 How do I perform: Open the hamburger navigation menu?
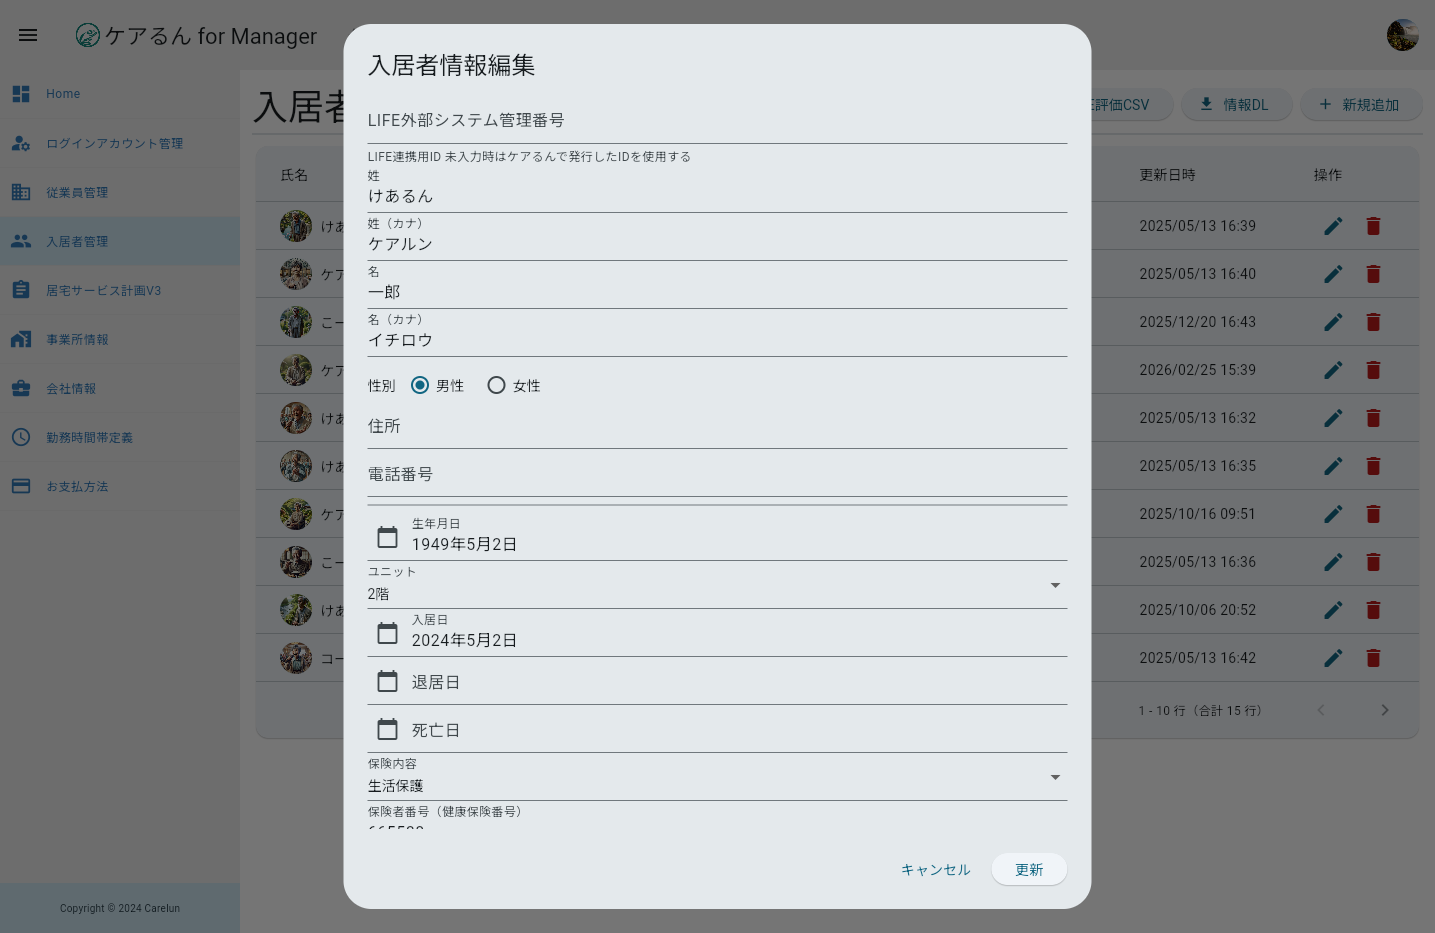tap(28, 35)
